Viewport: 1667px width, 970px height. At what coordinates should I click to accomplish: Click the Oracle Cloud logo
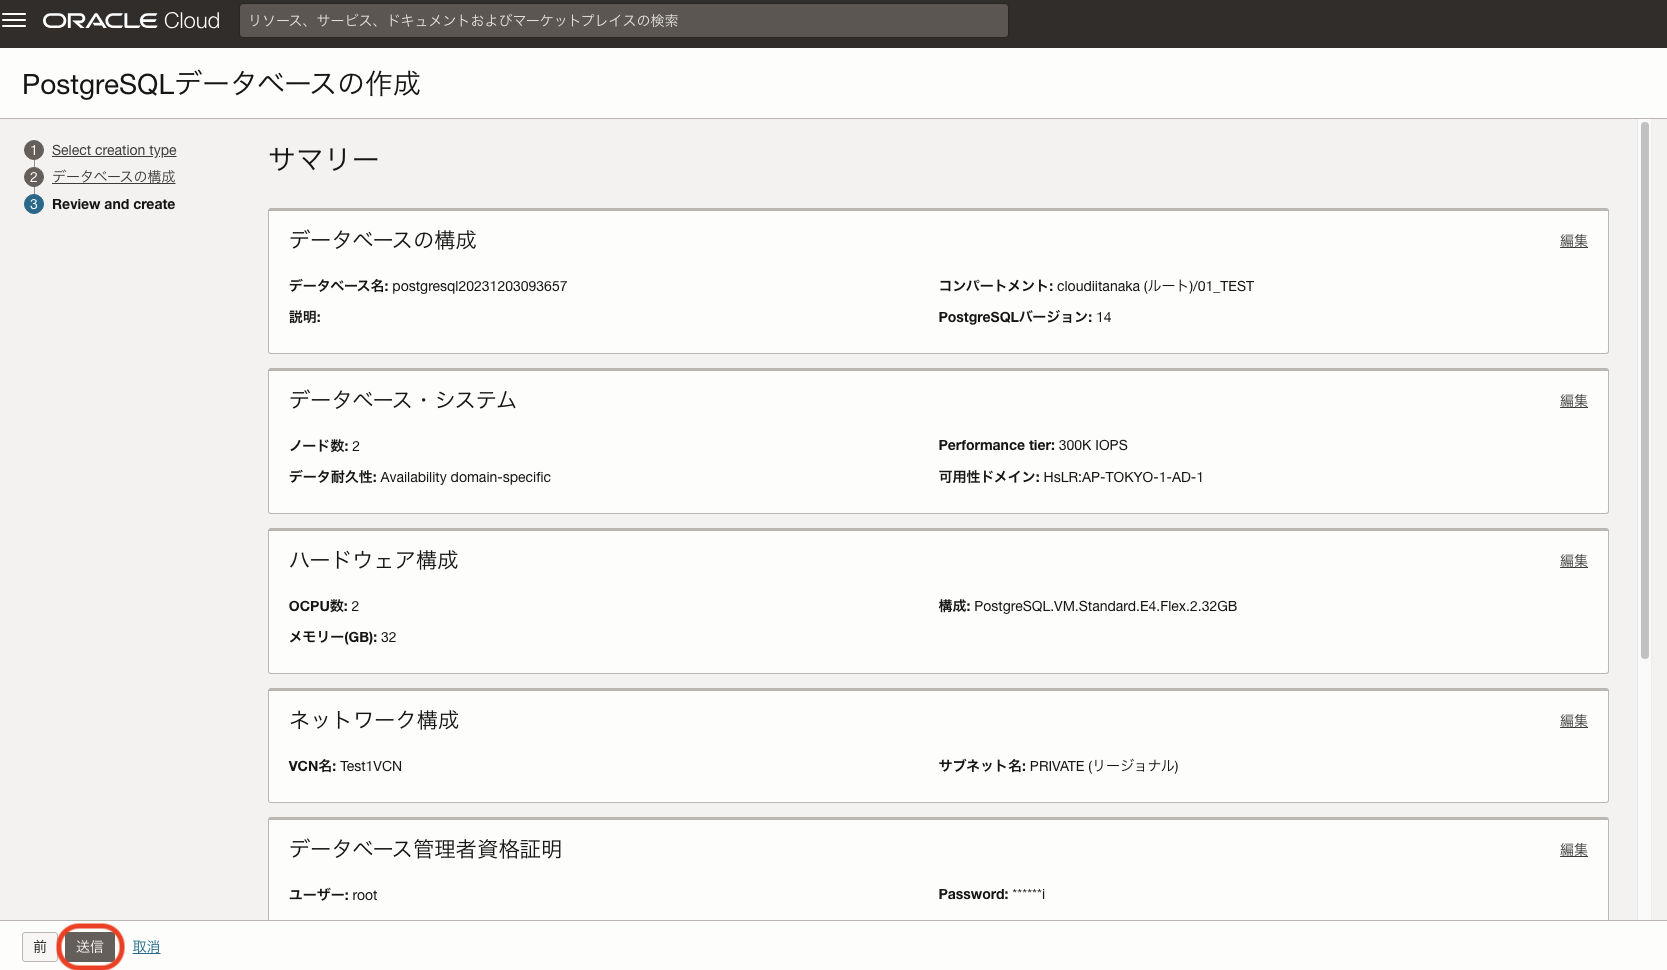pyautogui.click(x=131, y=21)
